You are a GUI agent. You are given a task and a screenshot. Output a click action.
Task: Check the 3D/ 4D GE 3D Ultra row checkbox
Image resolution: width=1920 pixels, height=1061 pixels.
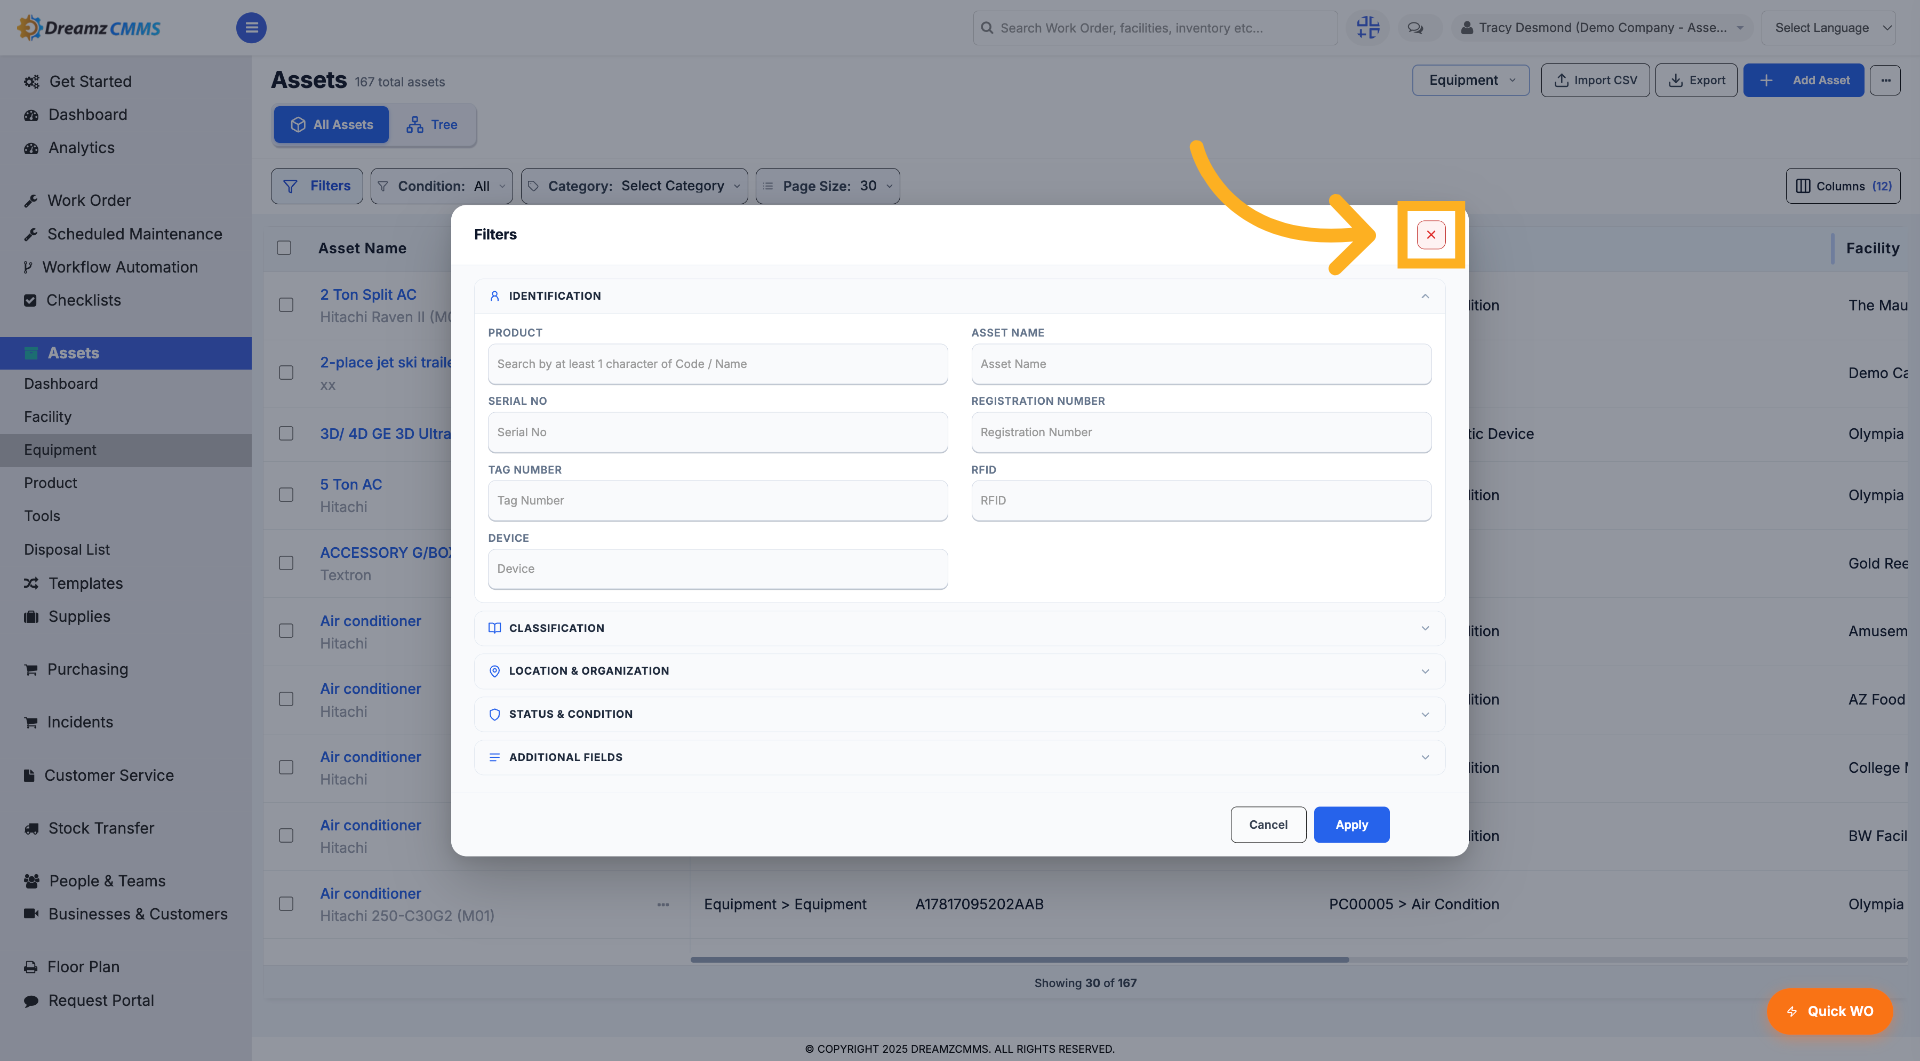(x=286, y=434)
